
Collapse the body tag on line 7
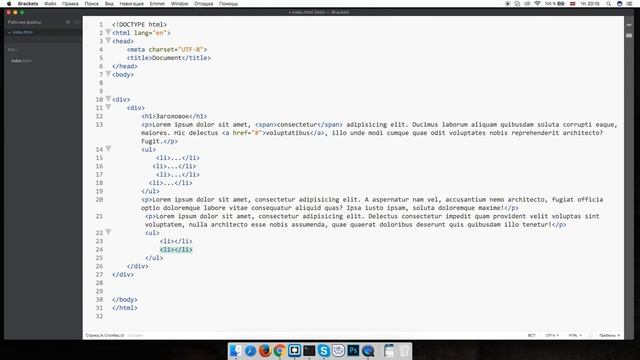click(108, 74)
